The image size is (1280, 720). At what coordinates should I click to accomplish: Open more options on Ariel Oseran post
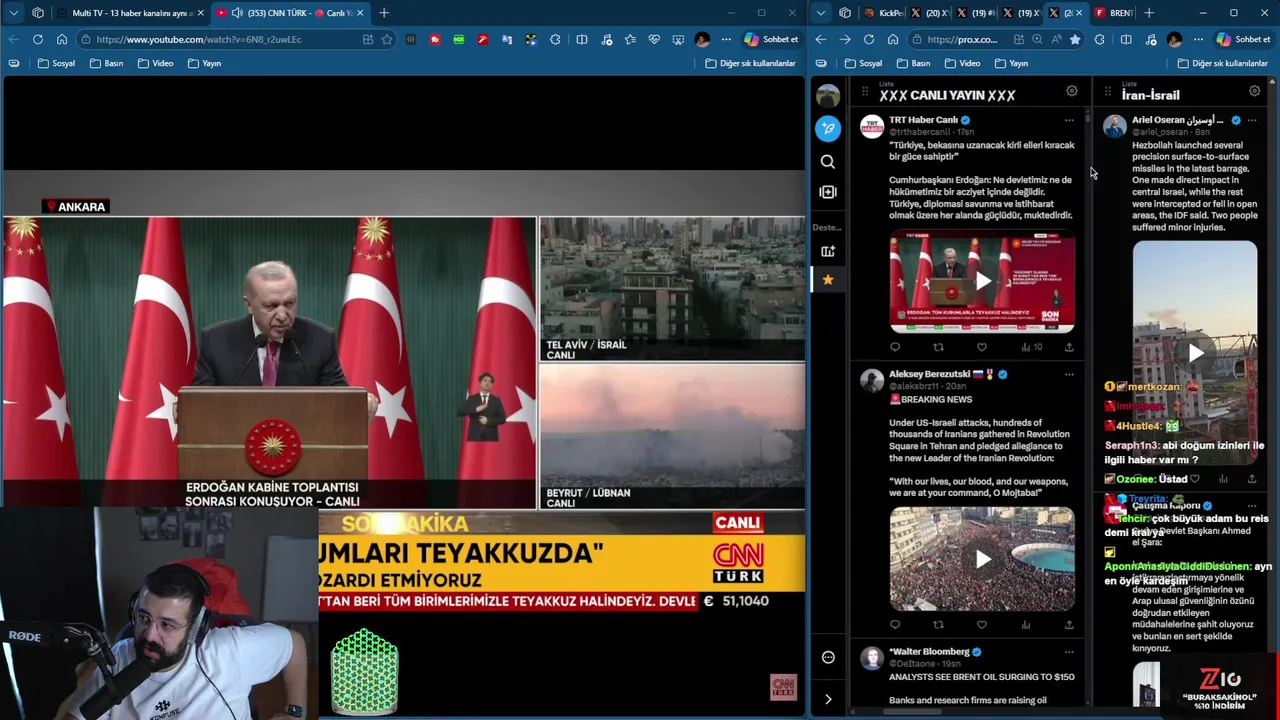(x=1252, y=120)
